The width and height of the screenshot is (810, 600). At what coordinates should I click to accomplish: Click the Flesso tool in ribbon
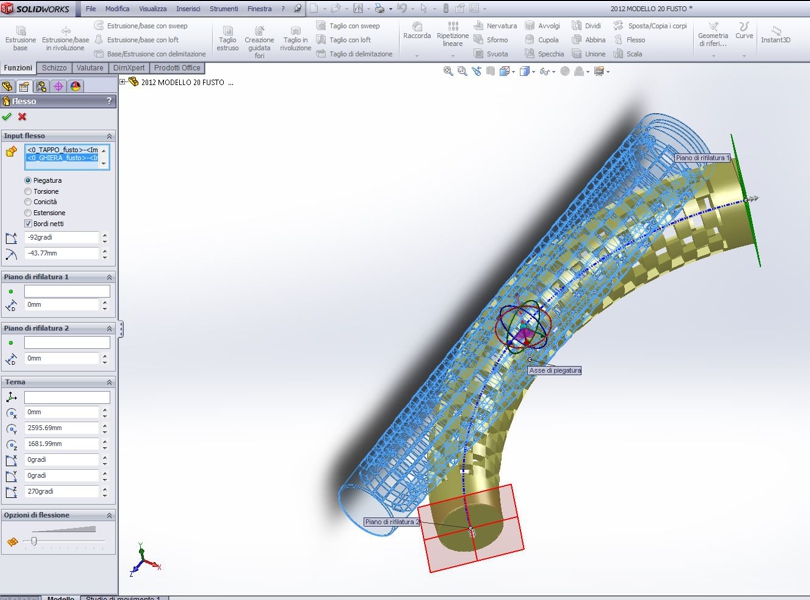point(629,40)
